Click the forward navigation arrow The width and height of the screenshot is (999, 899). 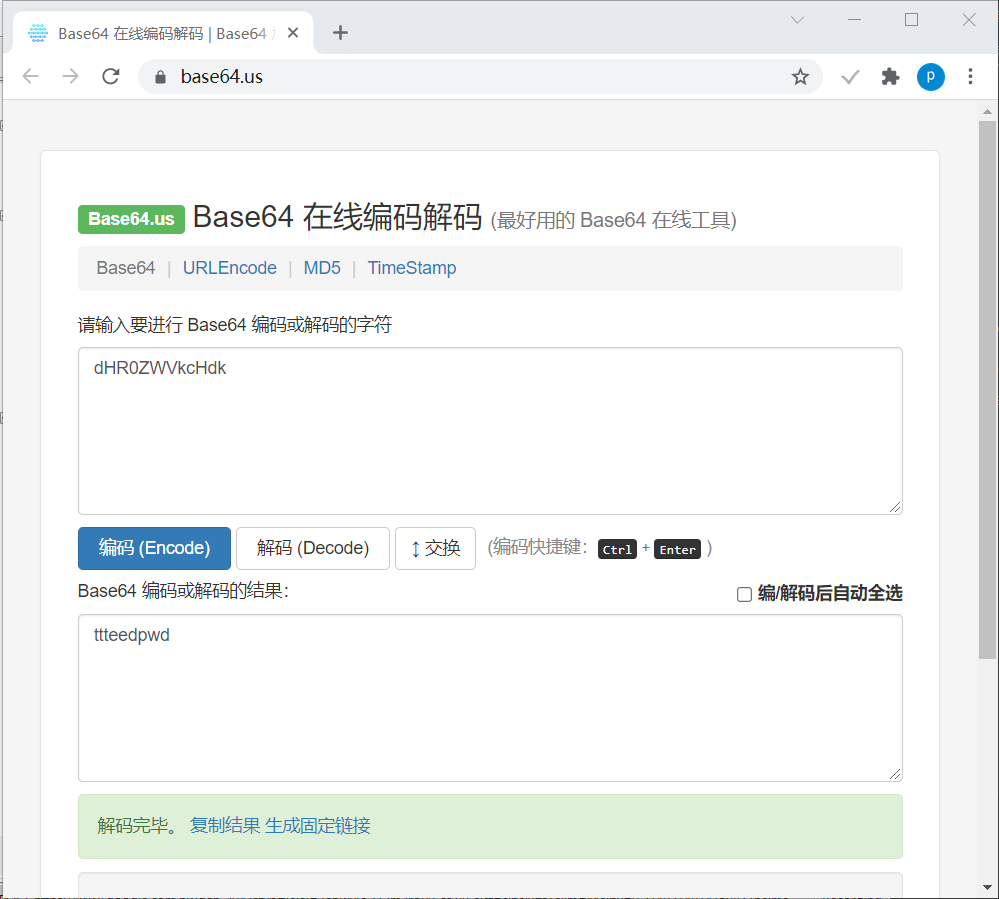click(x=70, y=76)
